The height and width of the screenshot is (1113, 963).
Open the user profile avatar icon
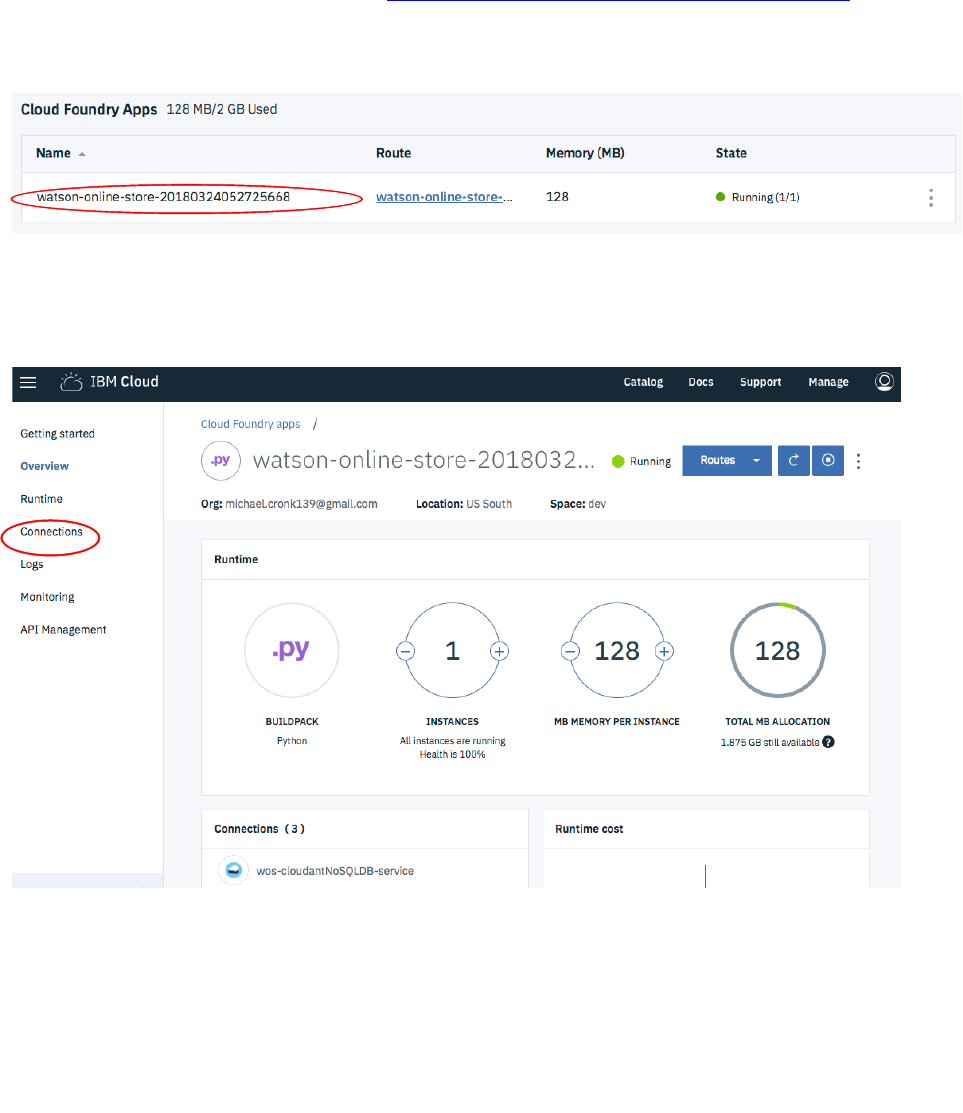pos(884,382)
